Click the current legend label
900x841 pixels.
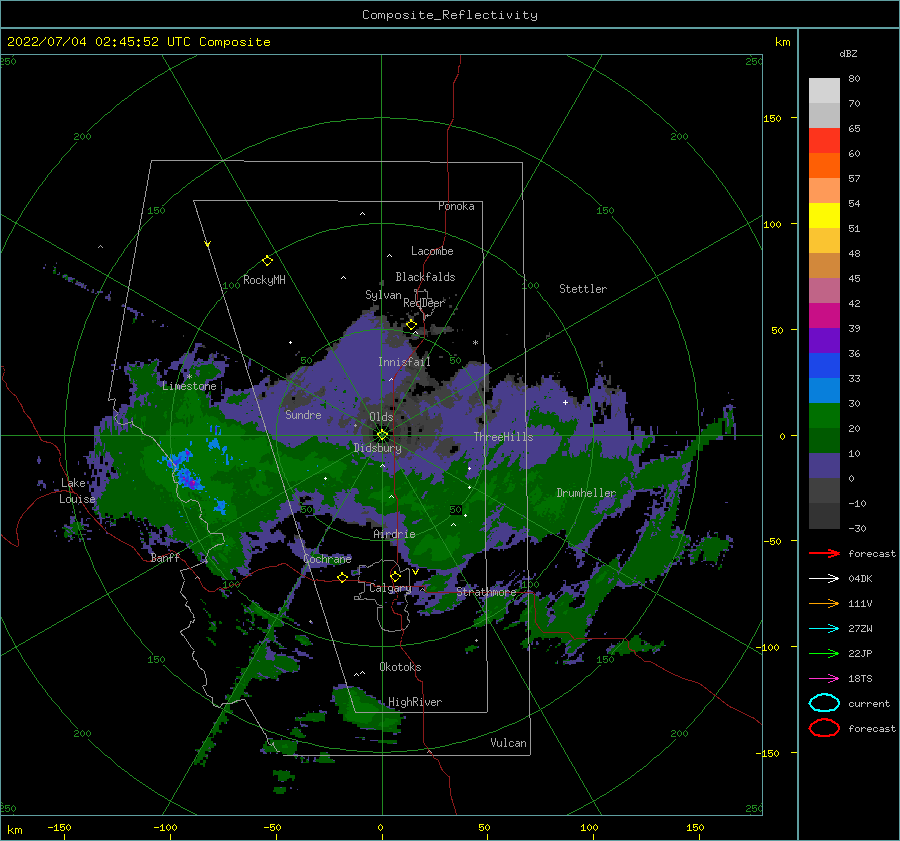869,703
